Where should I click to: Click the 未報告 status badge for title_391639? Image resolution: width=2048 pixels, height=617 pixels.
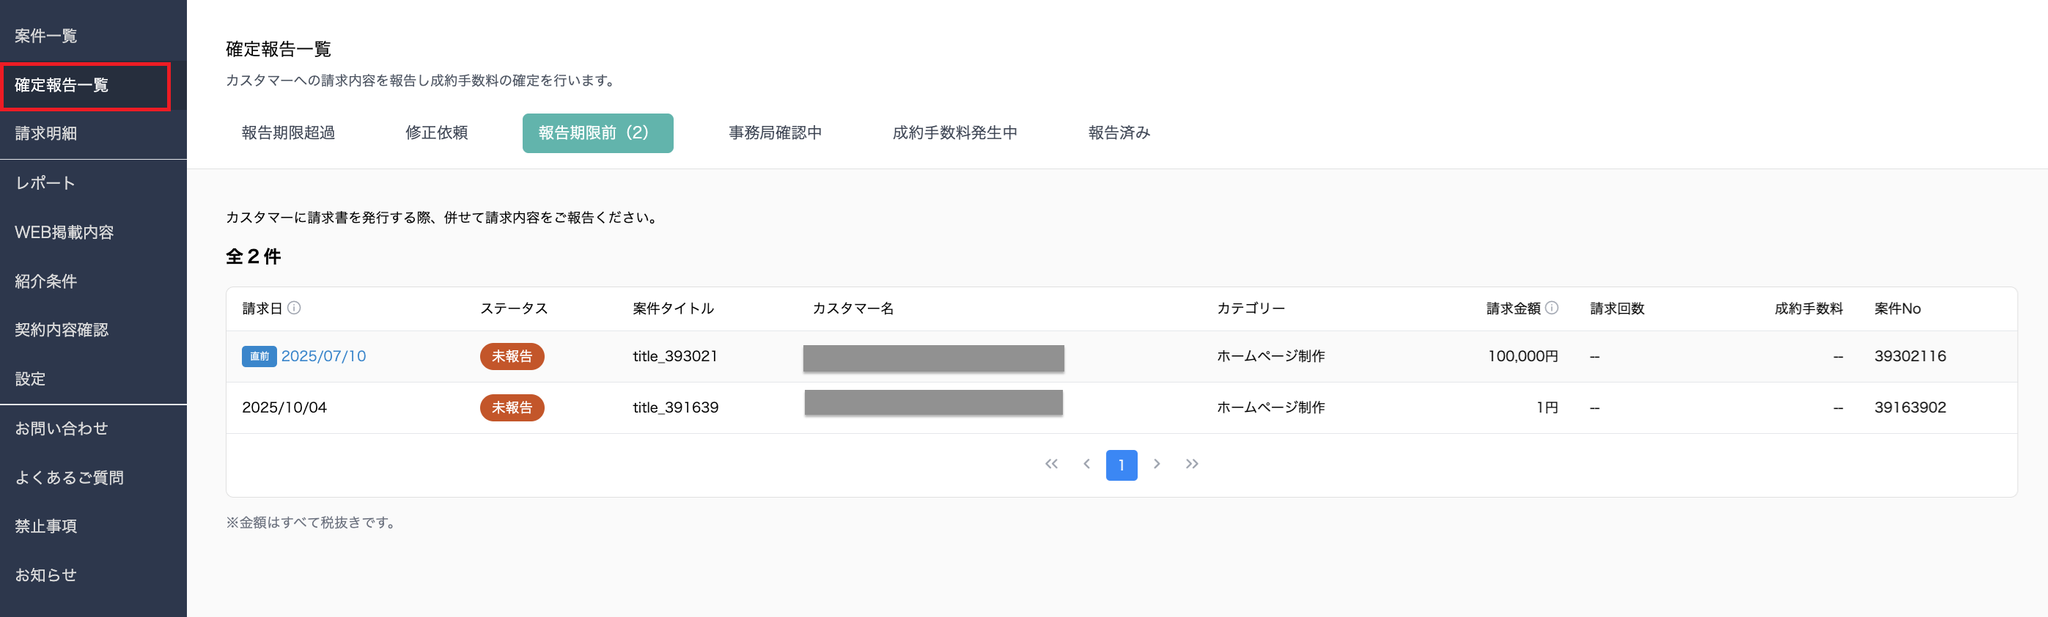point(512,408)
